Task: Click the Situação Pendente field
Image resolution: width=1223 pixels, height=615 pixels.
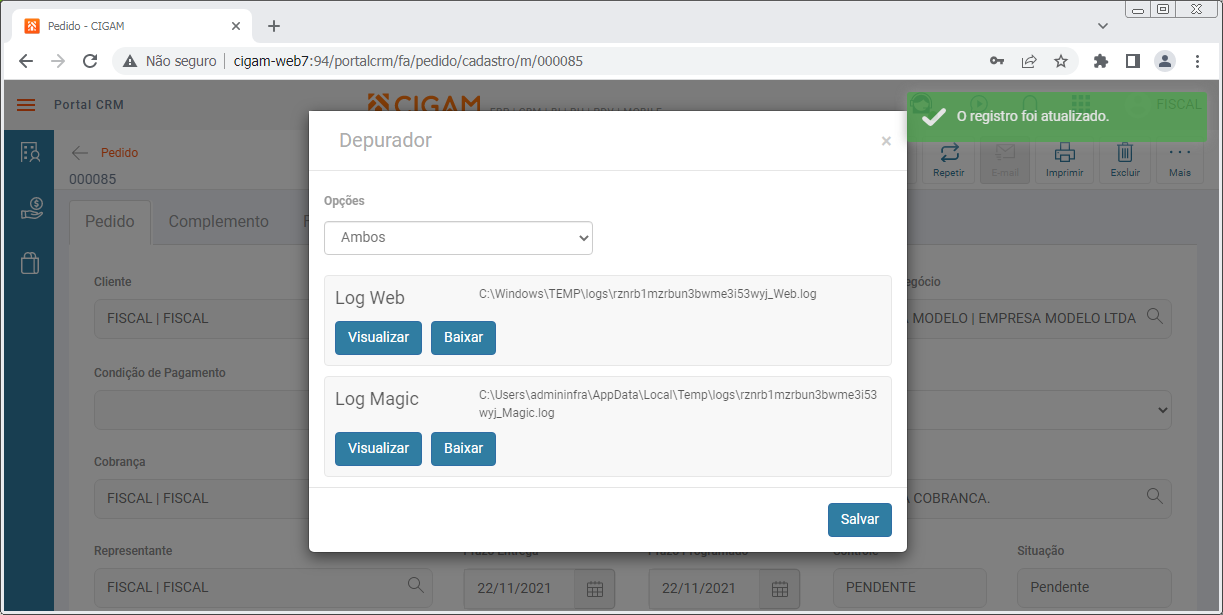Action: coord(1094,588)
